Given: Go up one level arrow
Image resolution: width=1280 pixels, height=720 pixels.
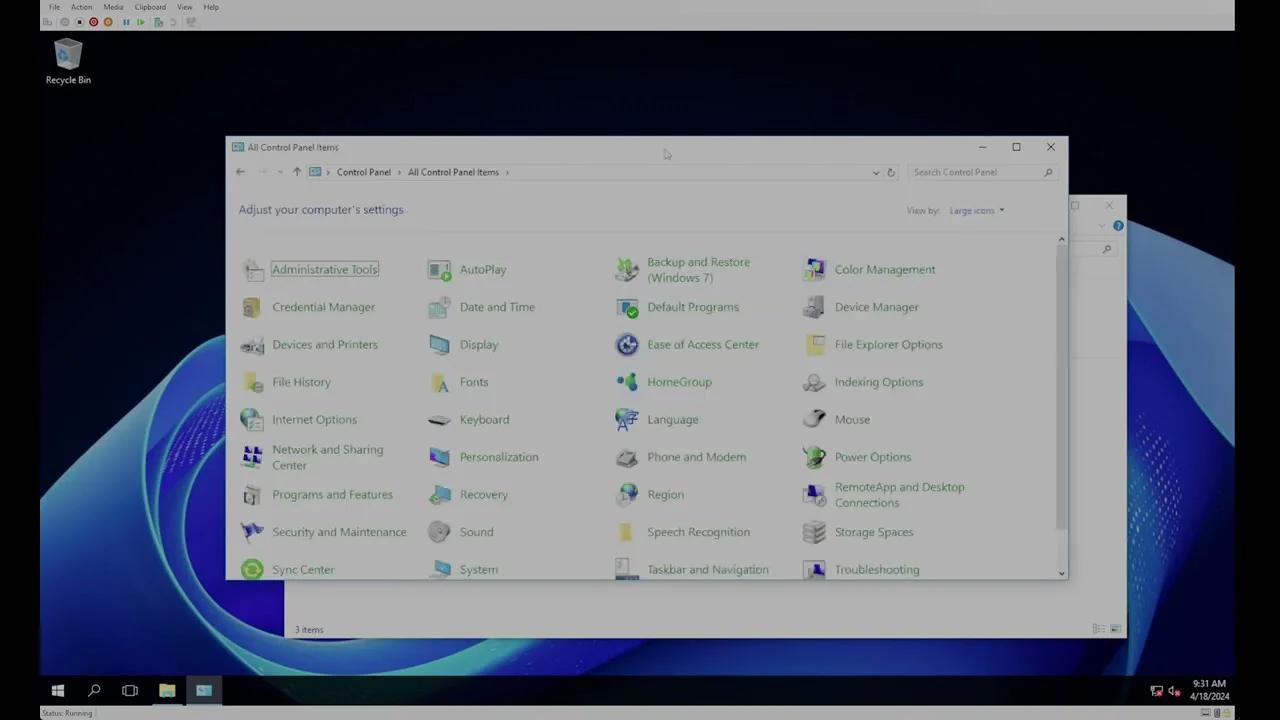Looking at the screenshot, I should 296,172.
